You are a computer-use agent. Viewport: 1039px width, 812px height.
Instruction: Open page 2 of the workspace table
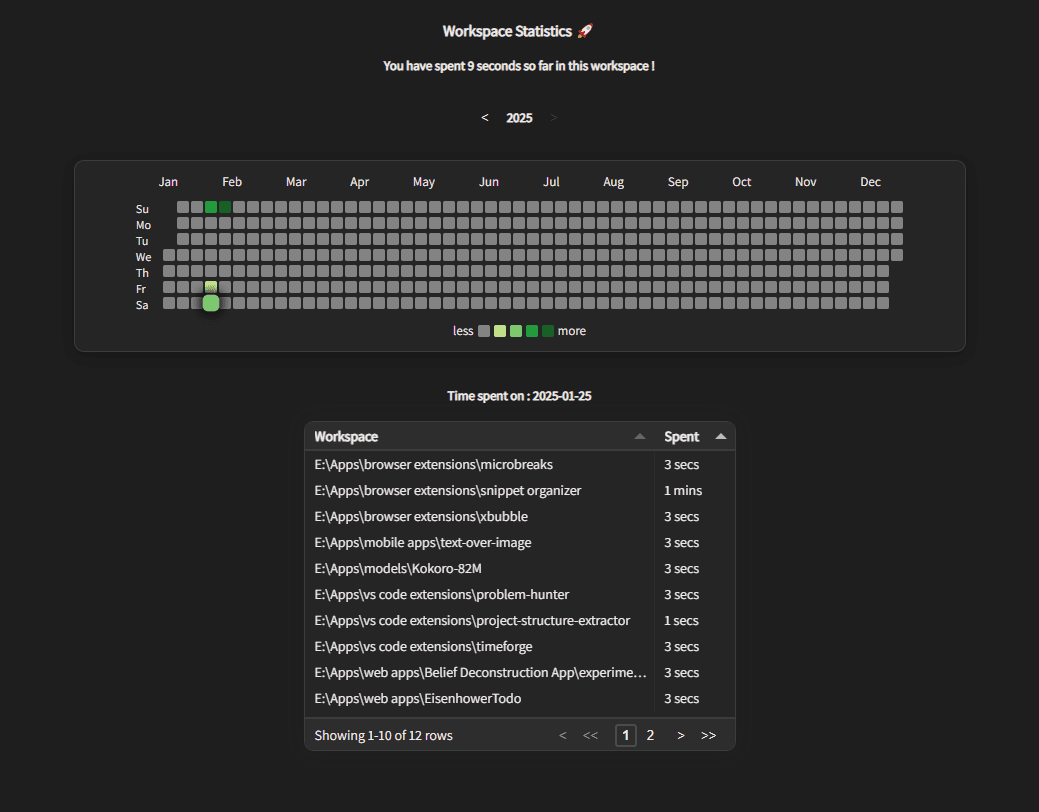click(650, 736)
